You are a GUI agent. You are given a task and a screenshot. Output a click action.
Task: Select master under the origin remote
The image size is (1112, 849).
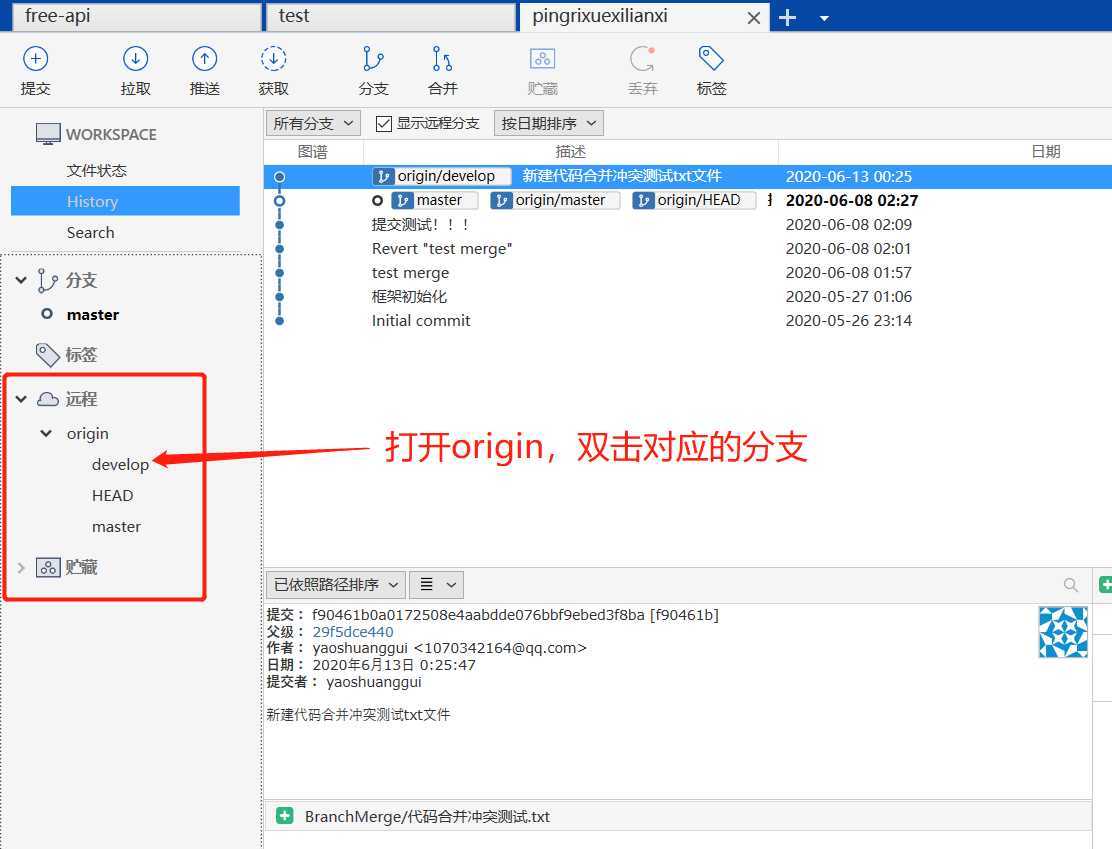116,526
